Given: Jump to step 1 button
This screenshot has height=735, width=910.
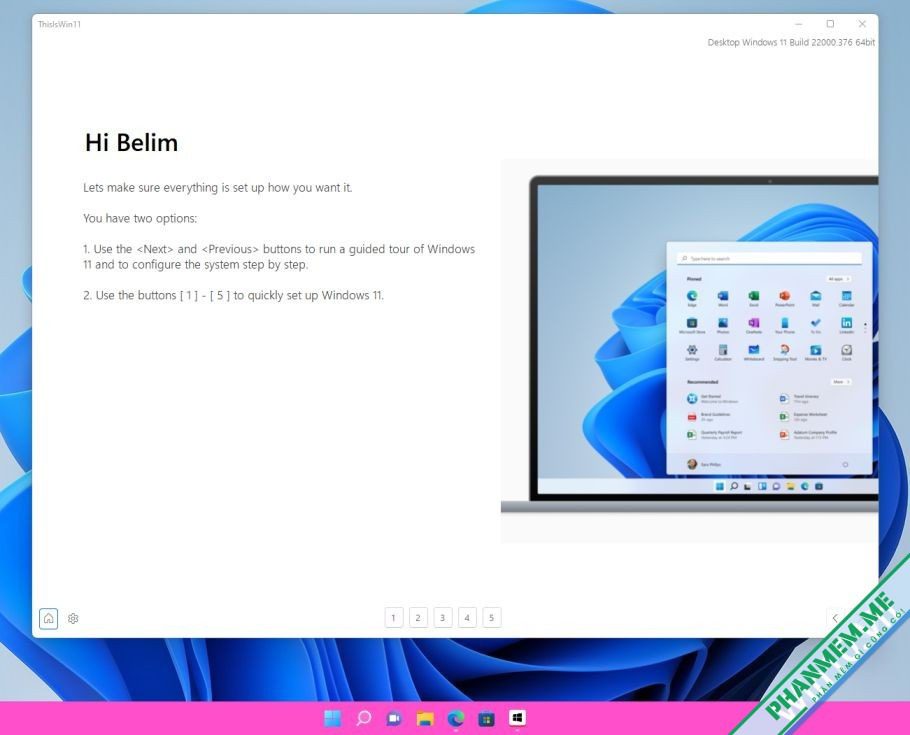Looking at the screenshot, I should pos(393,618).
